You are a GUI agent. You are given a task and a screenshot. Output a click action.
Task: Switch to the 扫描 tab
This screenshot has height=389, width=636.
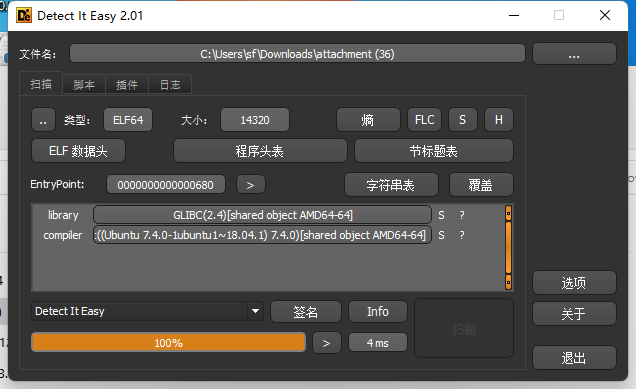41,84
